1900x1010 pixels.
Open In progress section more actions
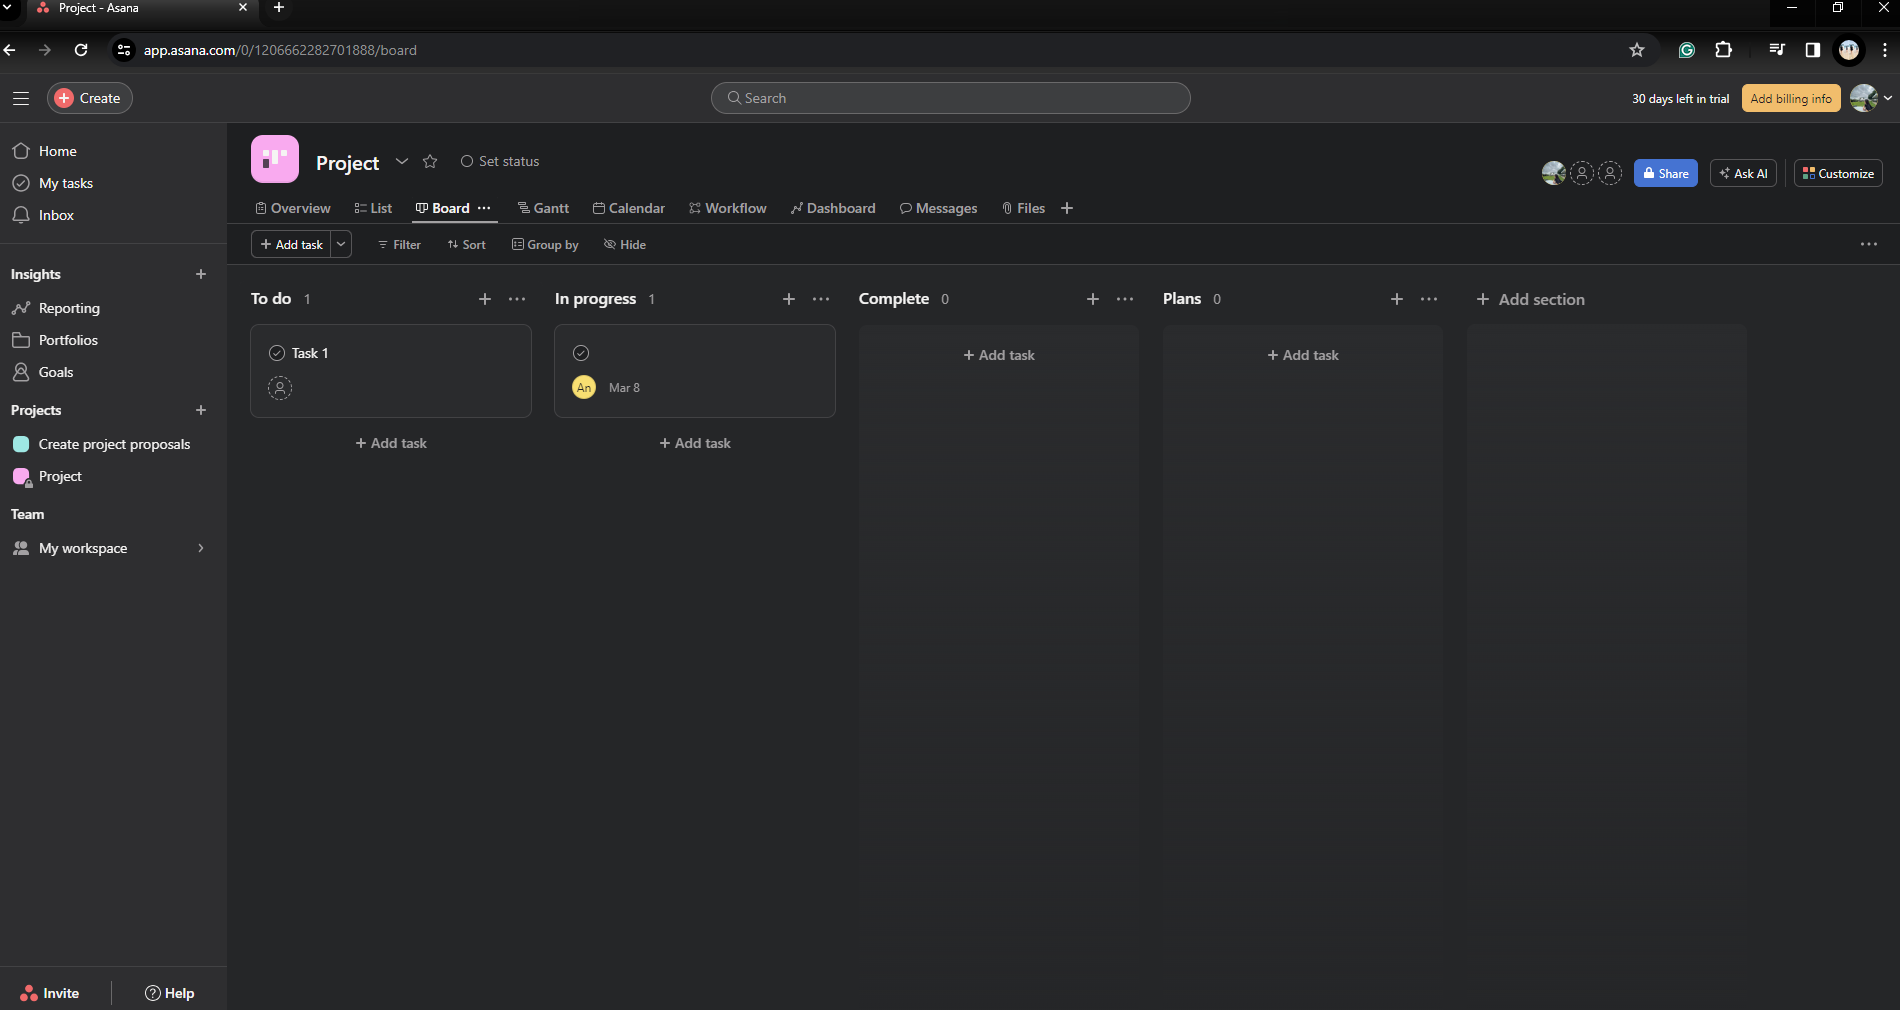pos(821,299)
